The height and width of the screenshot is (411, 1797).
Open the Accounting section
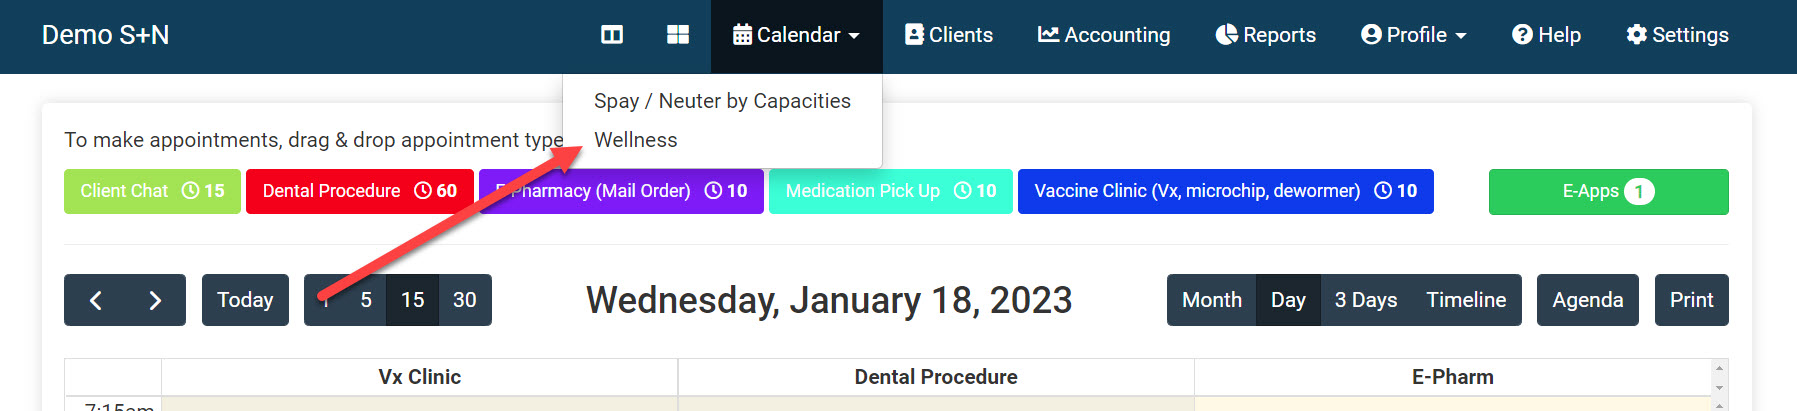click(x=1104, y=35)
